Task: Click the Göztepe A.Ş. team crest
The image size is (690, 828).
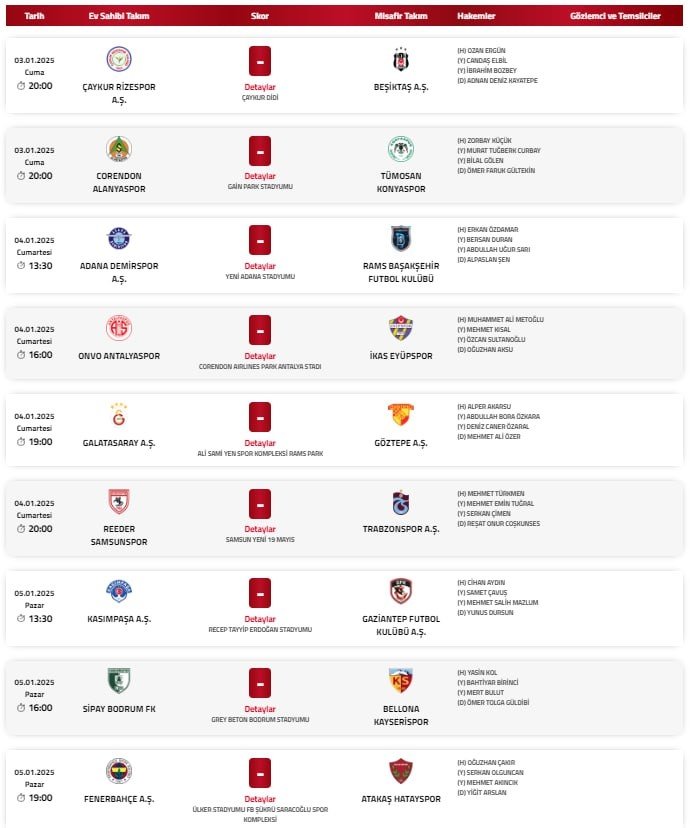Action: tap(400, 414)
